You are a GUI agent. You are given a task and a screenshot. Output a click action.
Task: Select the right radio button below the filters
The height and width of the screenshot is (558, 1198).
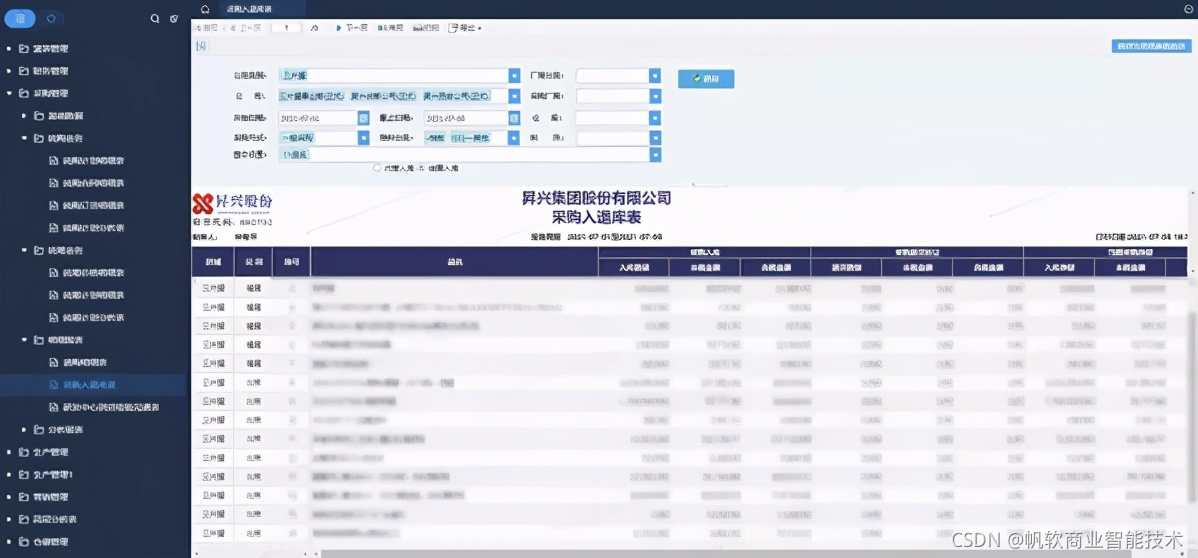click(x=421, y=167)
